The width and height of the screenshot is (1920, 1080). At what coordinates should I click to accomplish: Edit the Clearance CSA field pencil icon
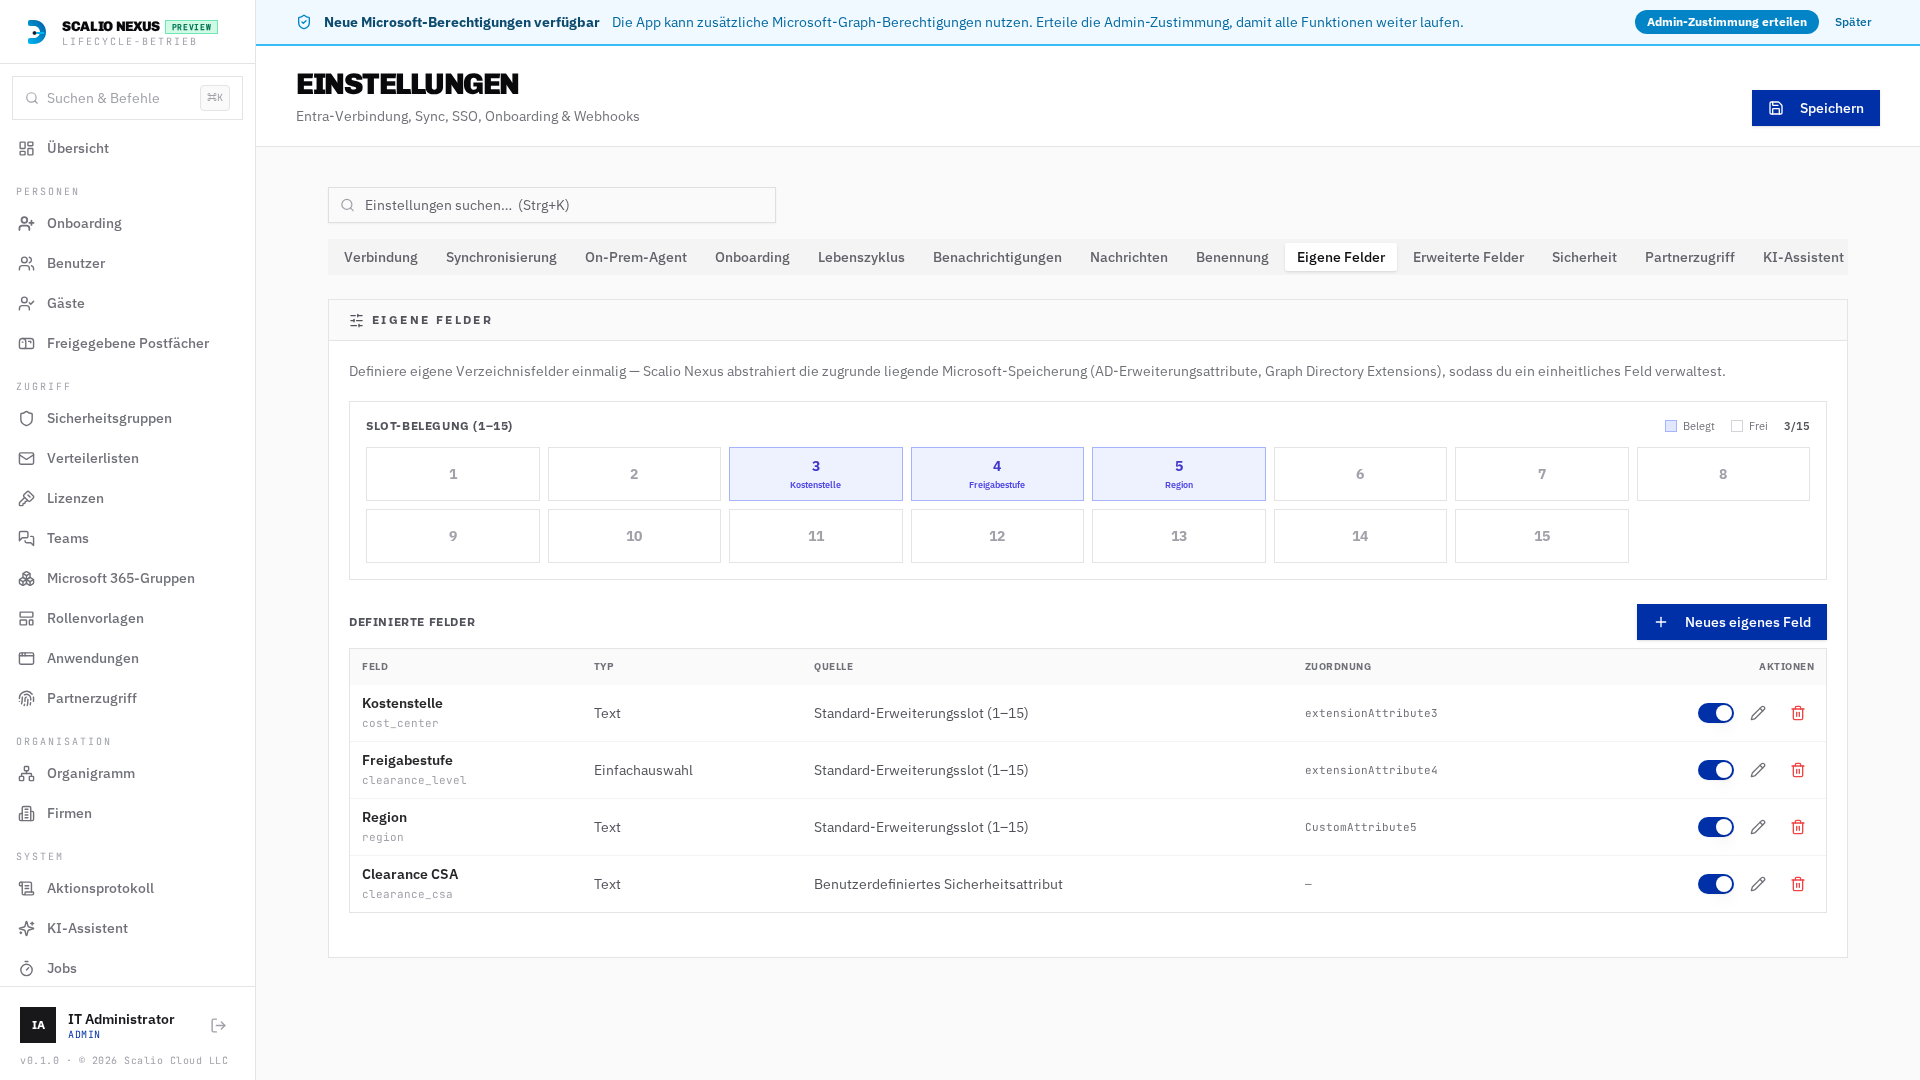(x=1758, y=884)
